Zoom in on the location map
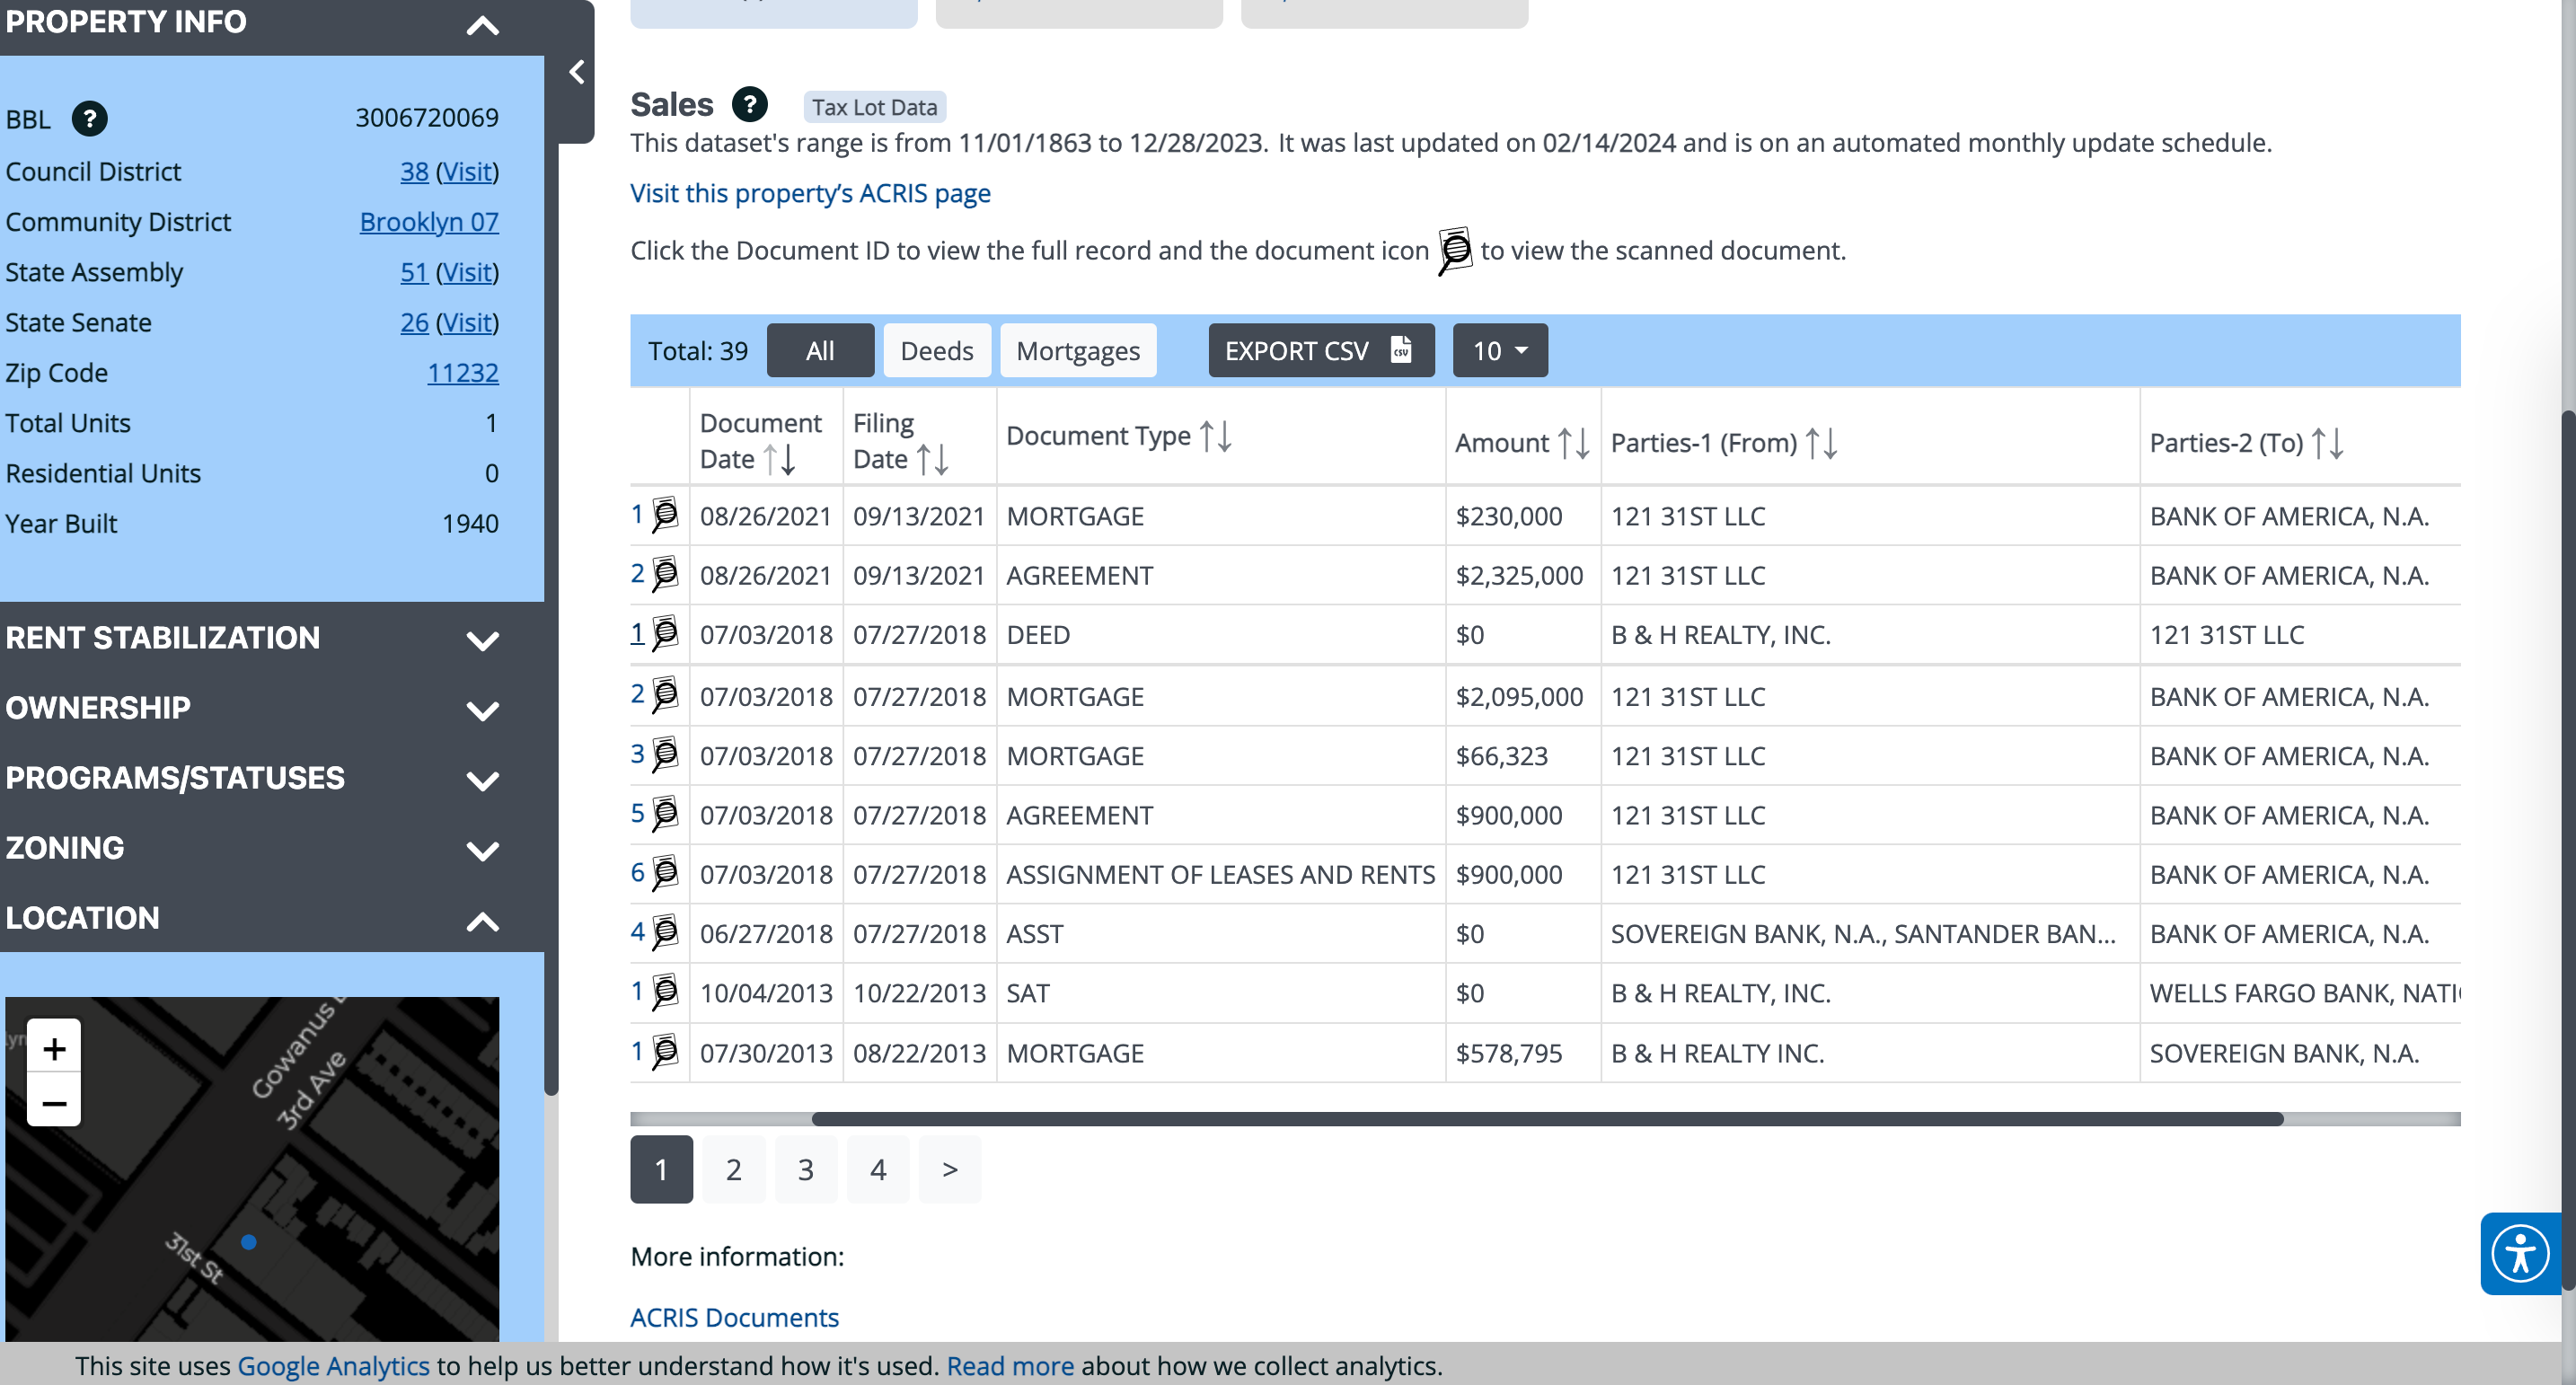The width and height of the screenshot is (2576, 1385). (x=54, y=1048)
